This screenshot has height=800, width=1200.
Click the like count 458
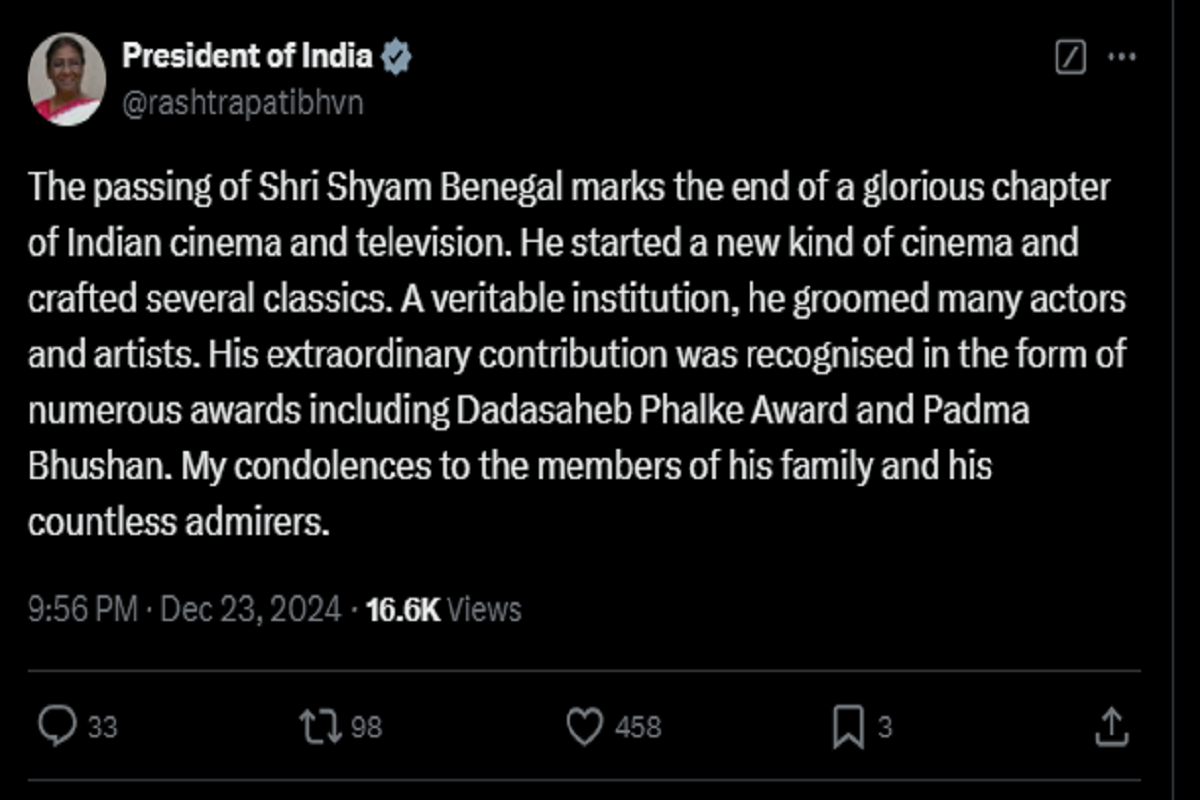click(x=638, y=728)
